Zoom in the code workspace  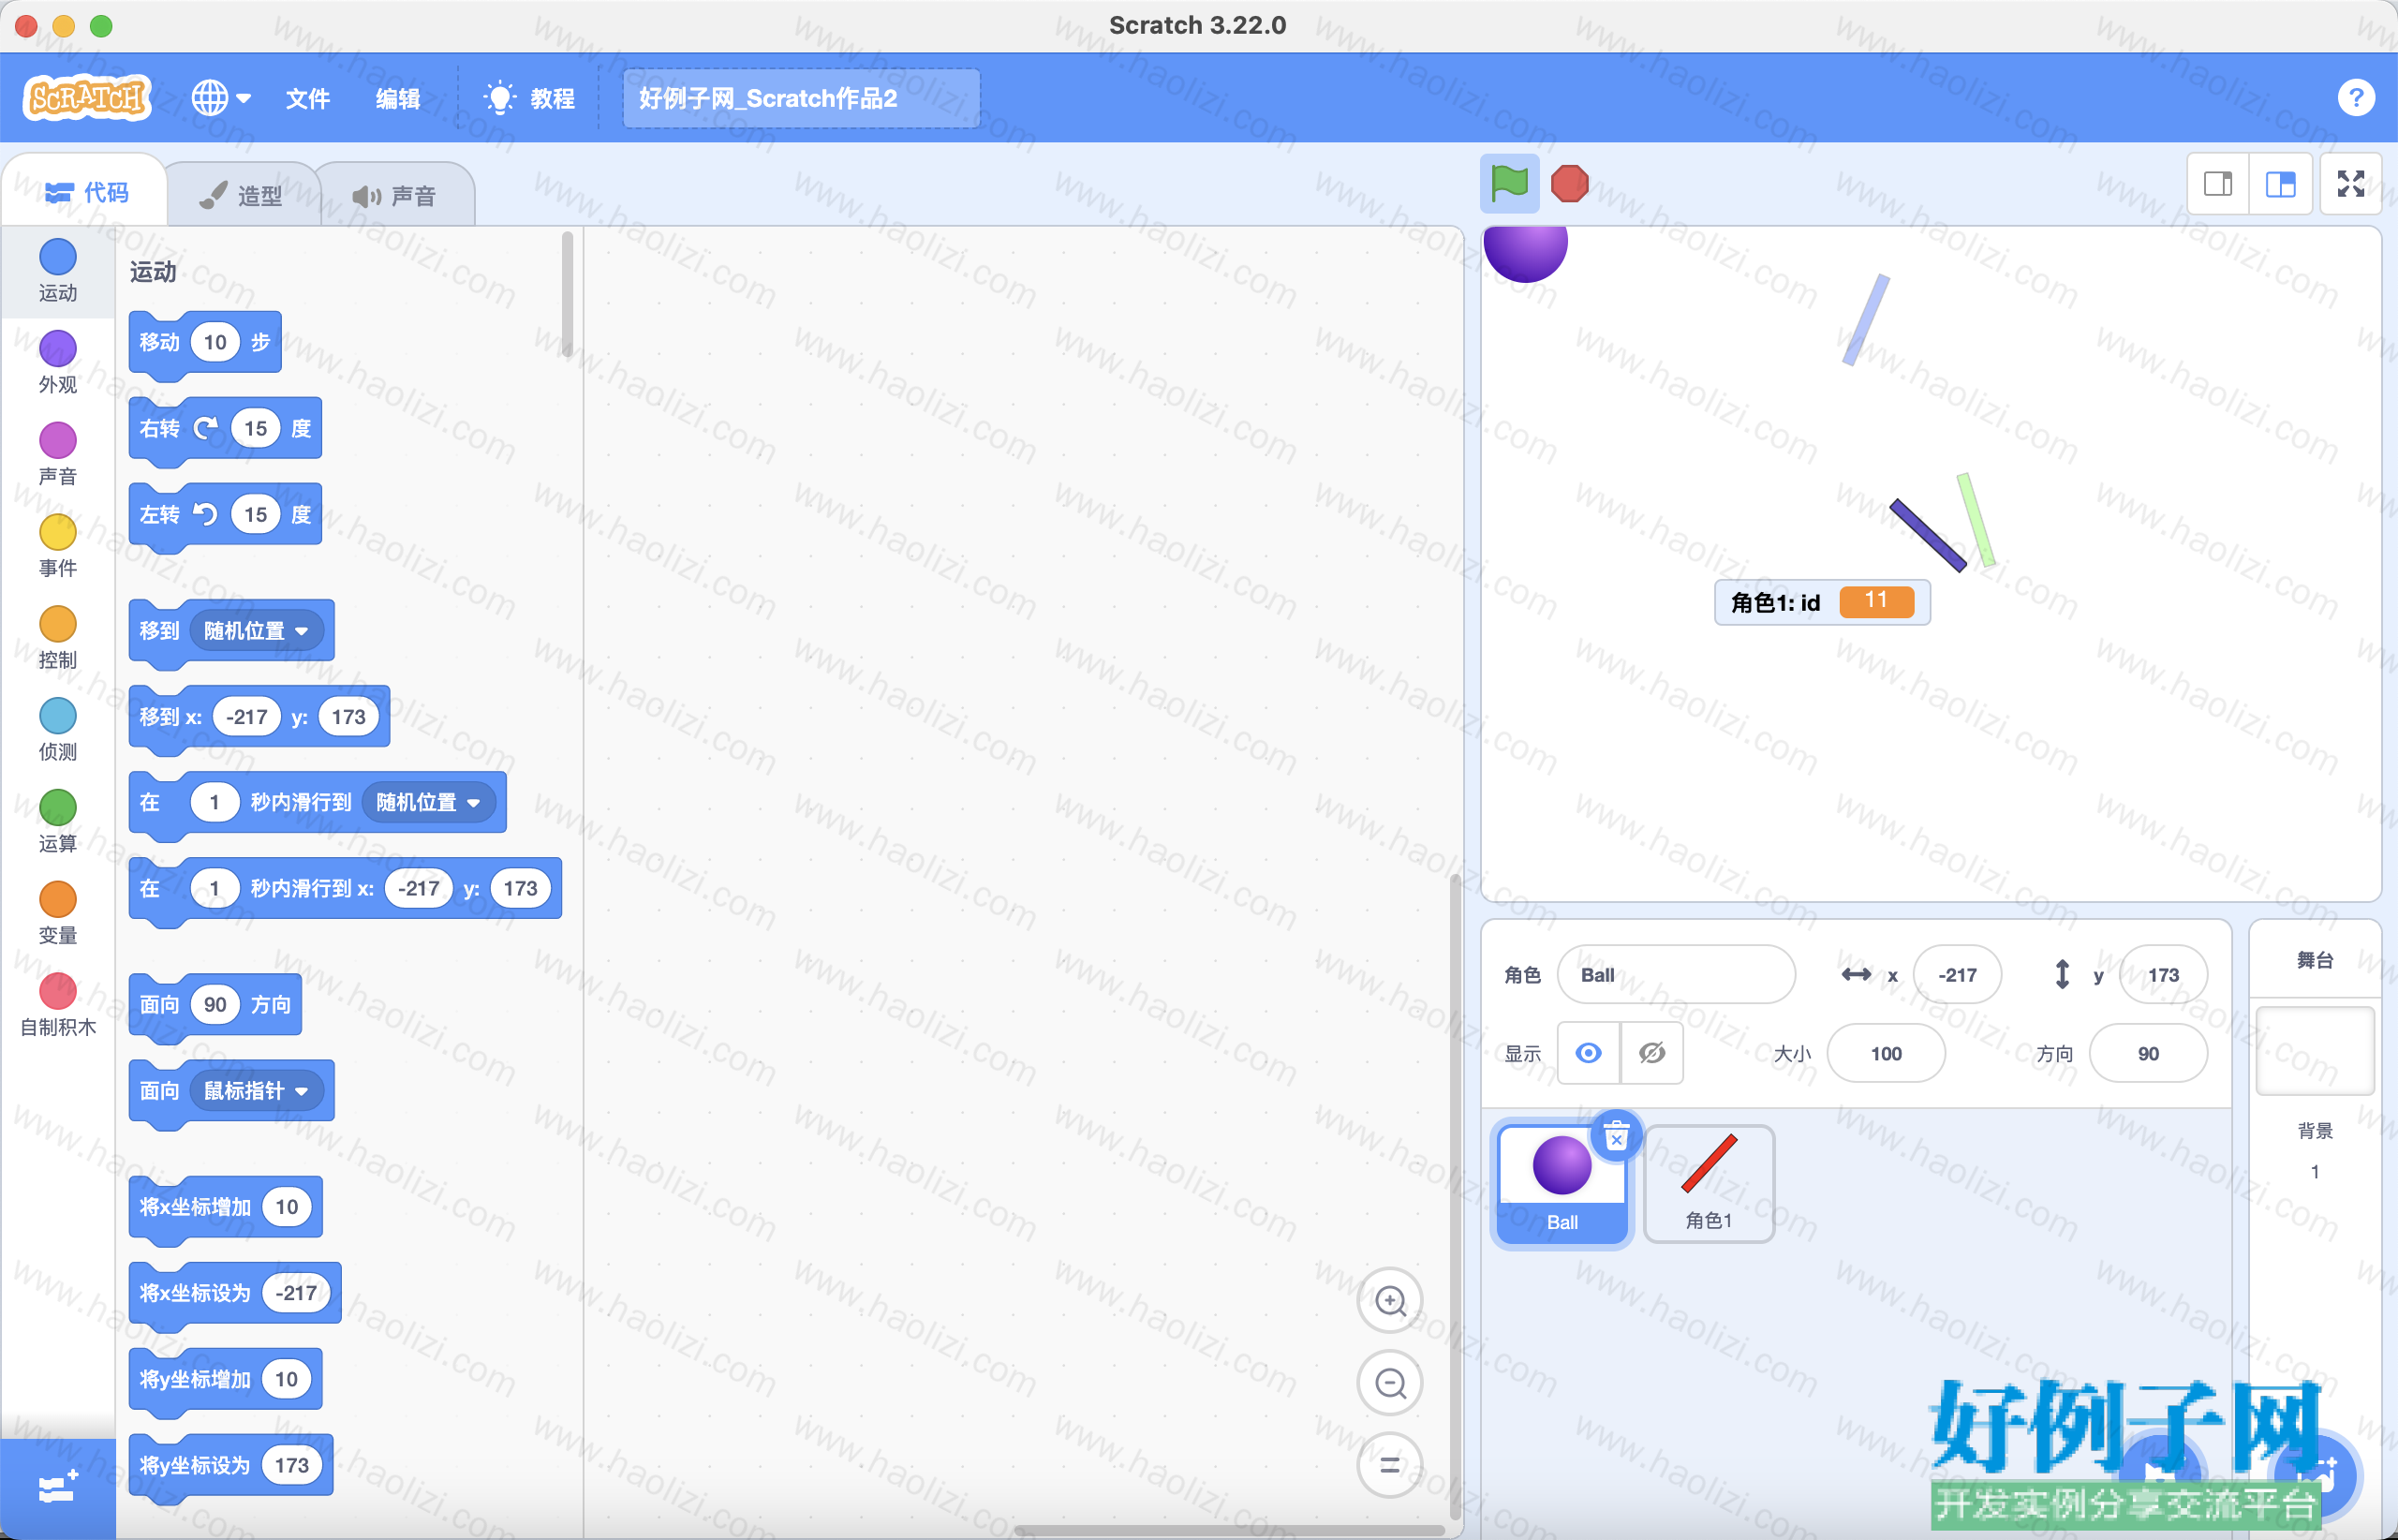click(1390, 1300)
